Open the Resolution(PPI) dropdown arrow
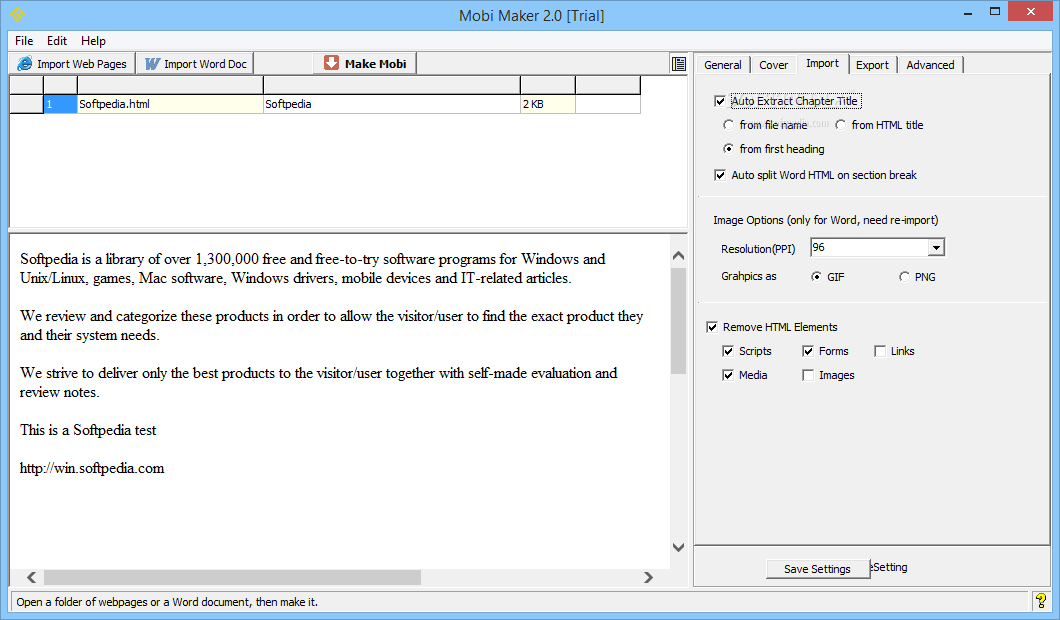 [936, 247]
